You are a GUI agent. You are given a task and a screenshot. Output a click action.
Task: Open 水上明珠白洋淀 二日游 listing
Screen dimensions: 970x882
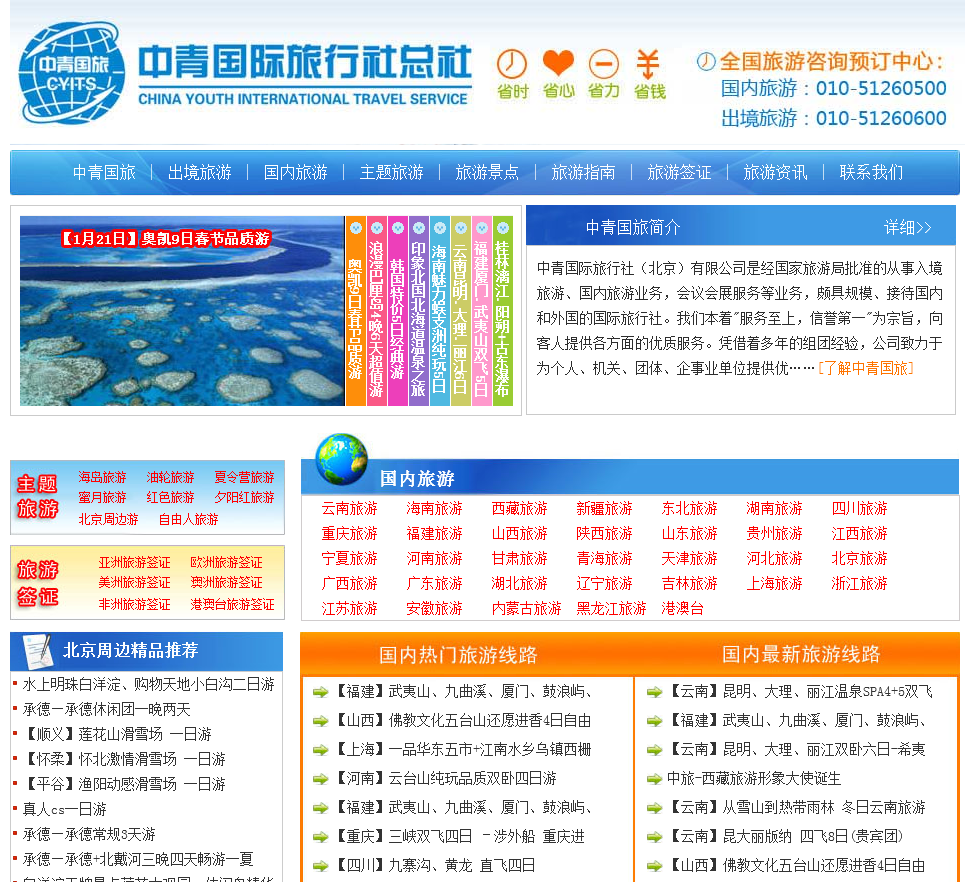148,685
